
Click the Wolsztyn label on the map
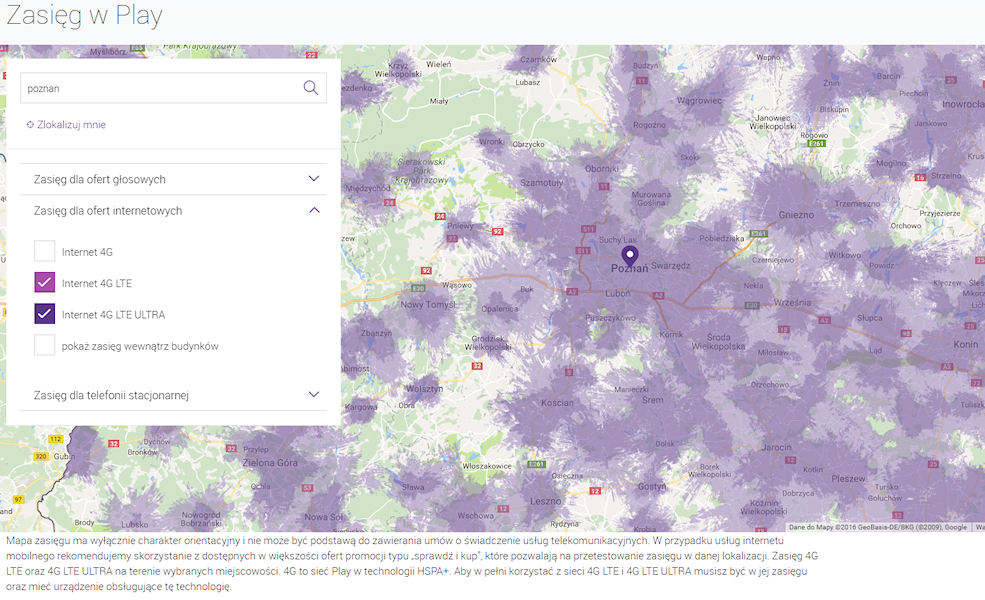424,389
